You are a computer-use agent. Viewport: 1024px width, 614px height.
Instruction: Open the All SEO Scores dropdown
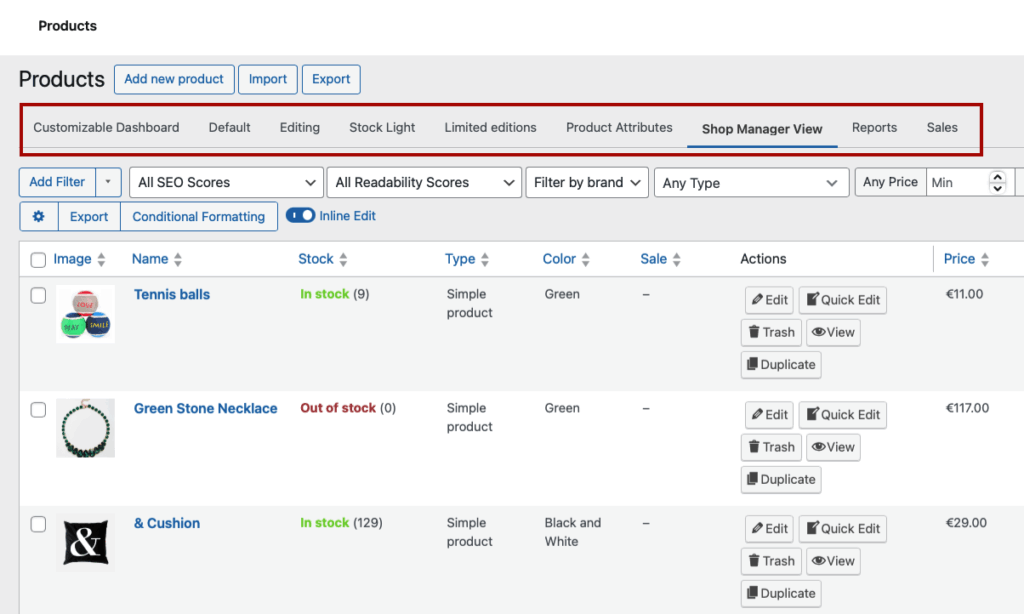226,182
